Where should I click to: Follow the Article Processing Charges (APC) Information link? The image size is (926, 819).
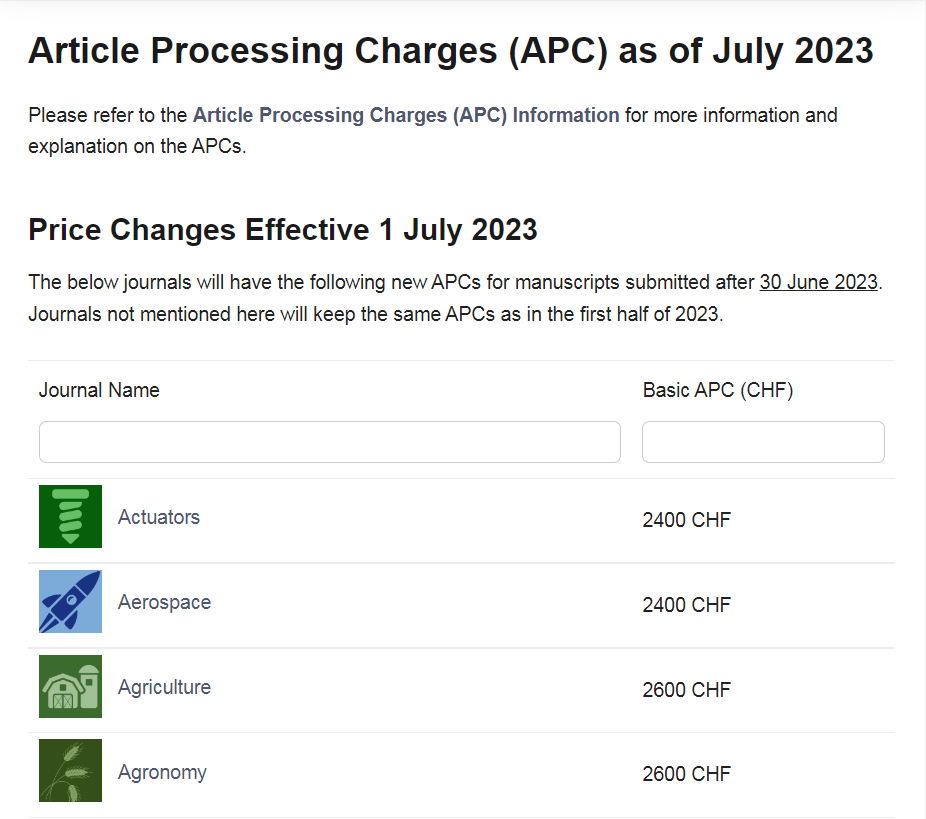click(x=406, y=115)
